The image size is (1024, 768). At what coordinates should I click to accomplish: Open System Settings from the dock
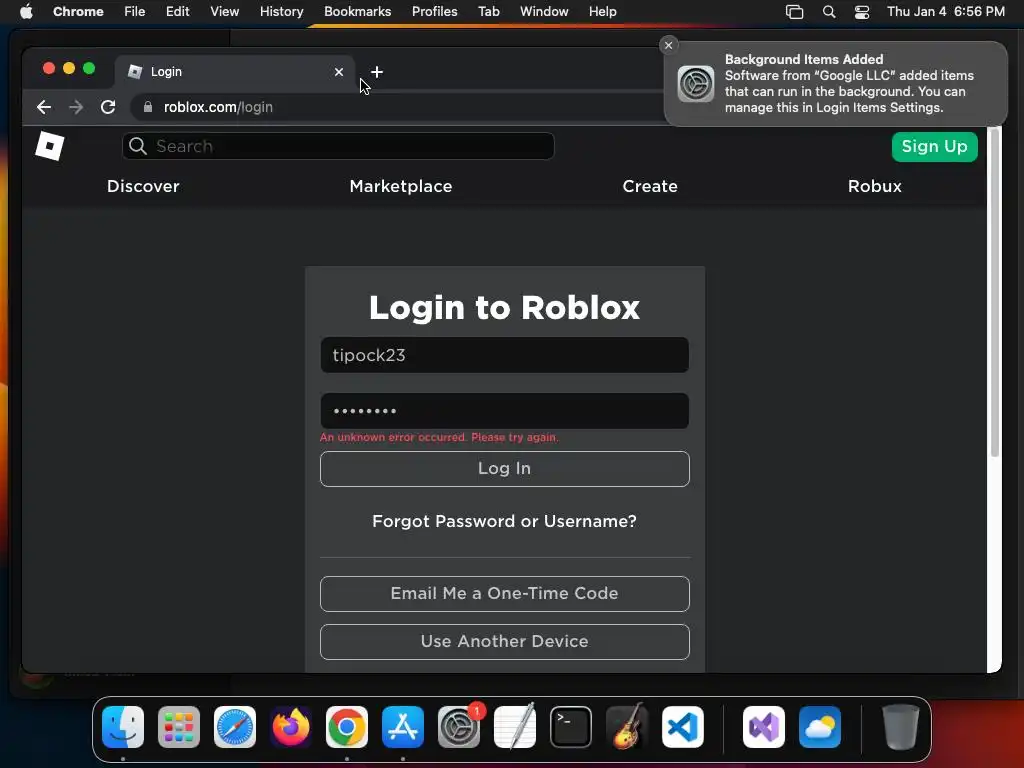tap(458, 727)
